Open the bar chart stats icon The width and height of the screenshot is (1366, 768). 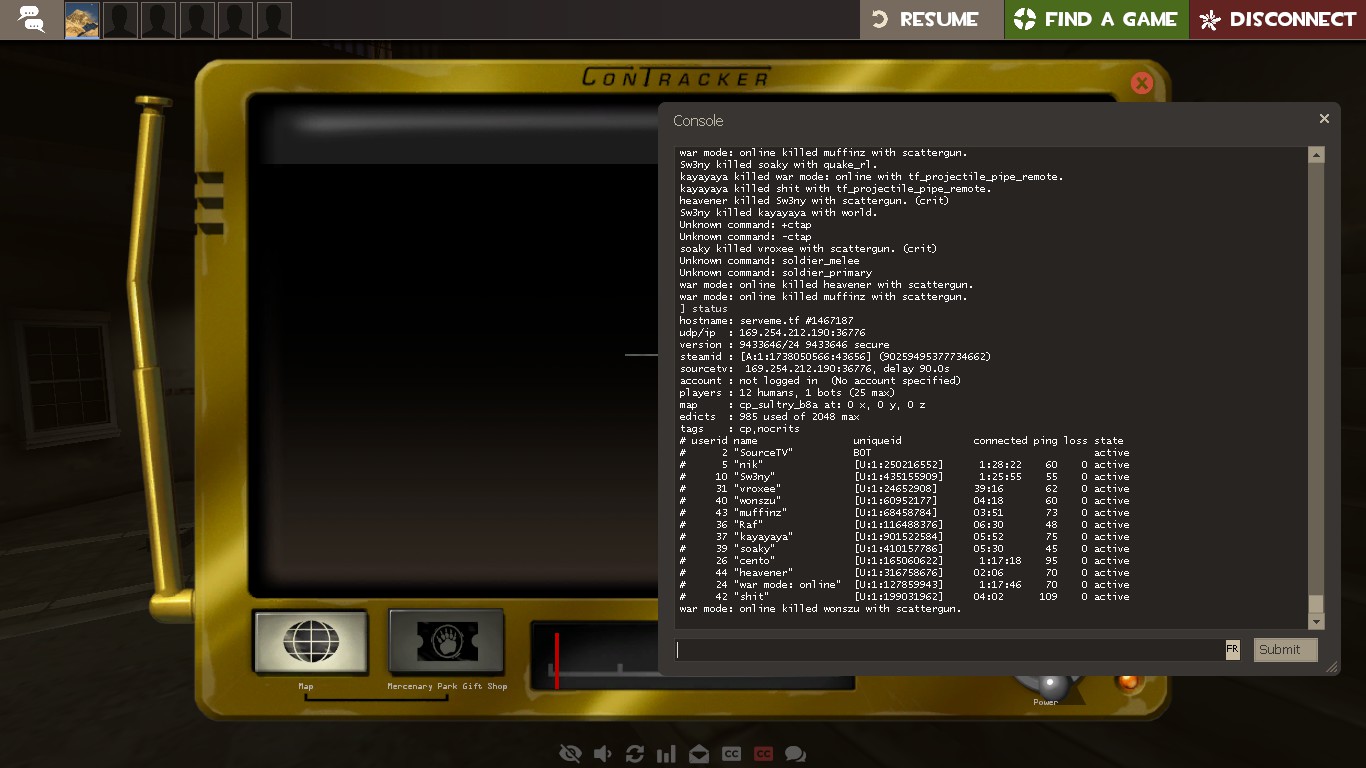(x=667, y=754)
